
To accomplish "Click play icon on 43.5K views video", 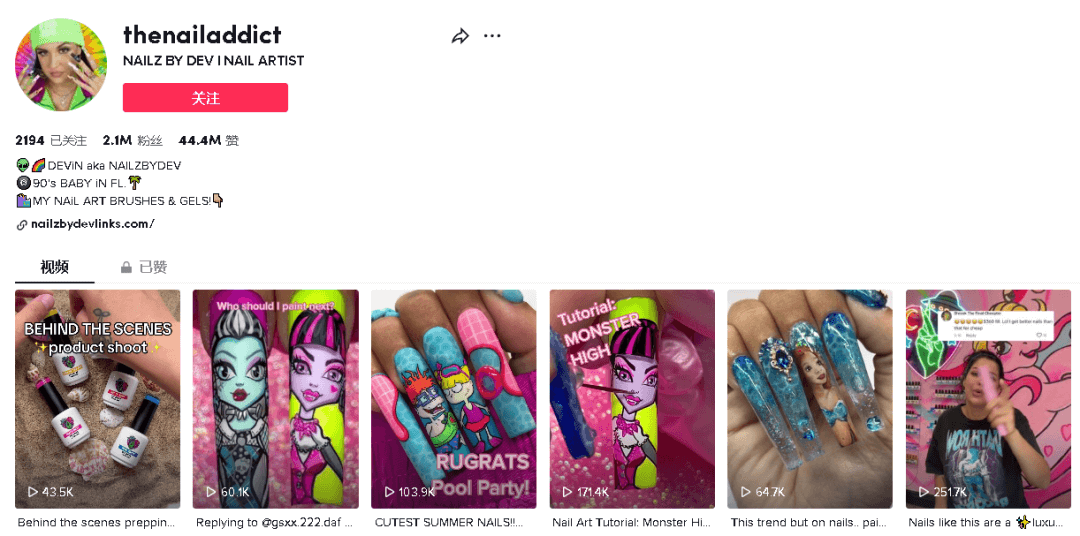I will coord(32,492).
